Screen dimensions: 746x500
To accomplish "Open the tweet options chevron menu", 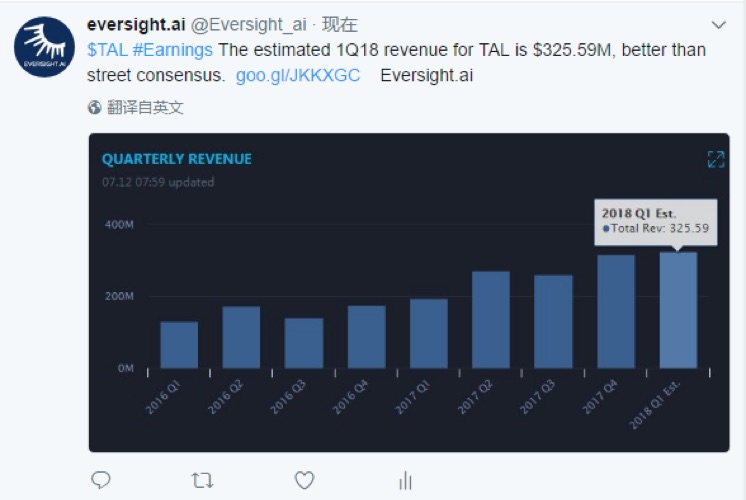I will 718,25.
